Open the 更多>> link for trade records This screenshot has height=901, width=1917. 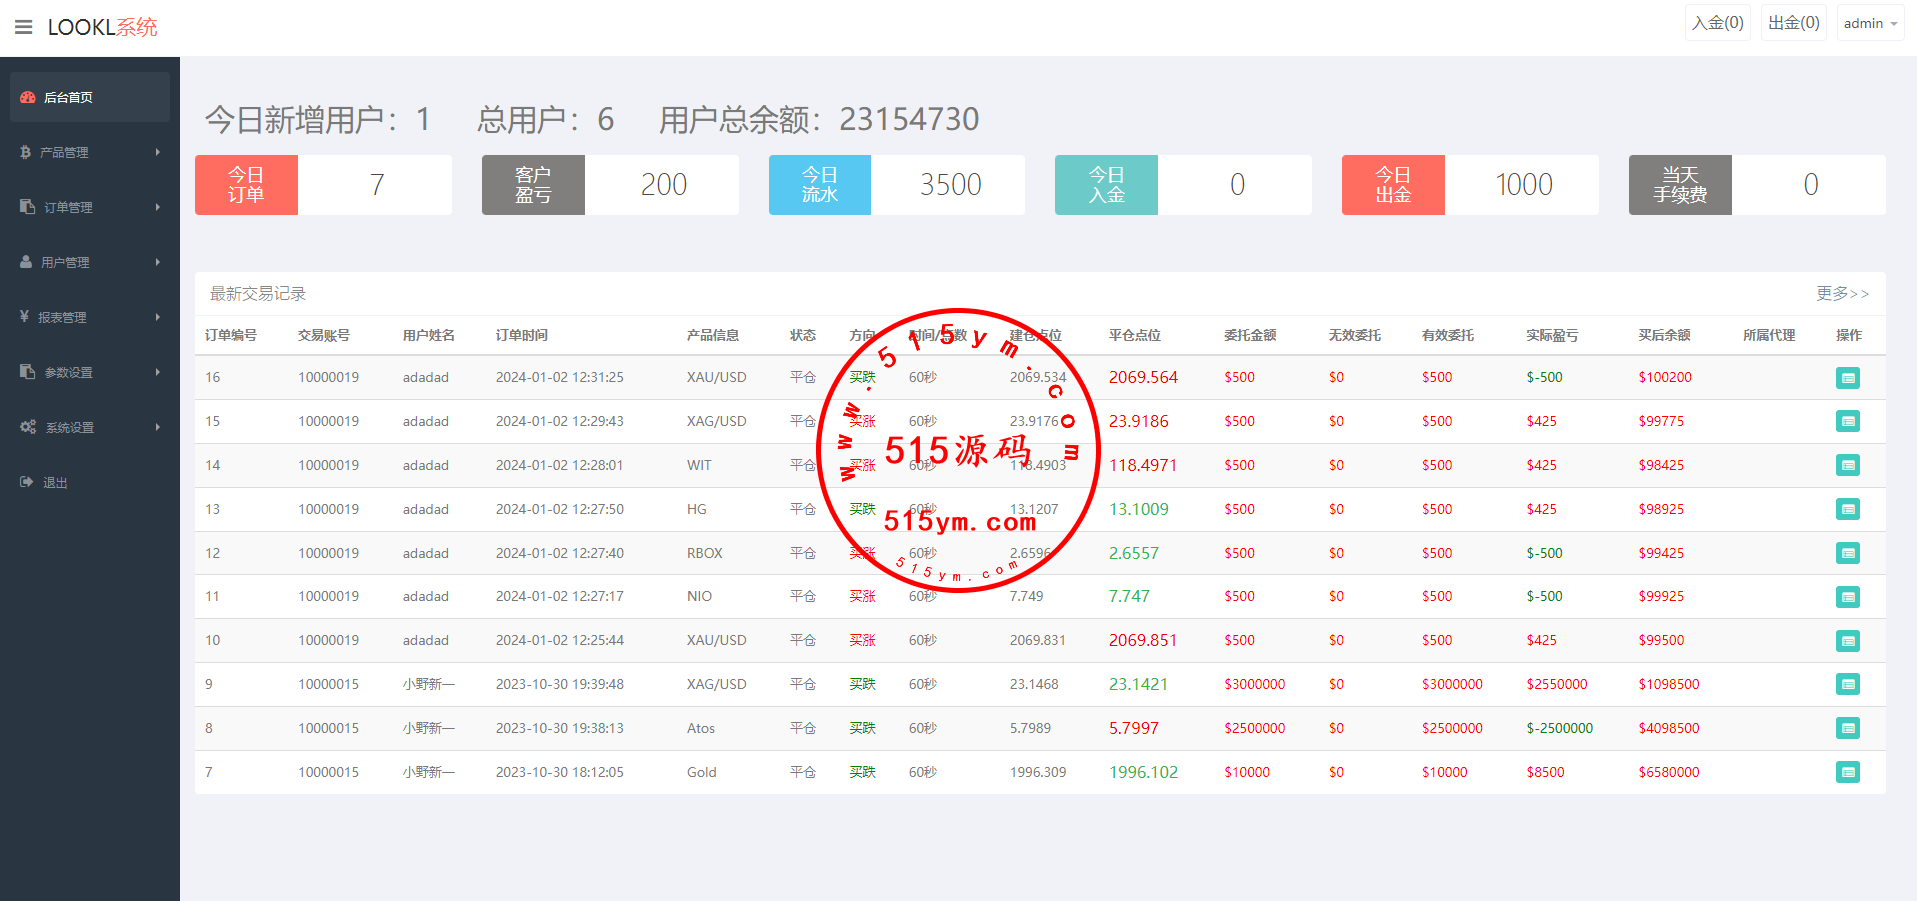click(x=1842, y=293)
